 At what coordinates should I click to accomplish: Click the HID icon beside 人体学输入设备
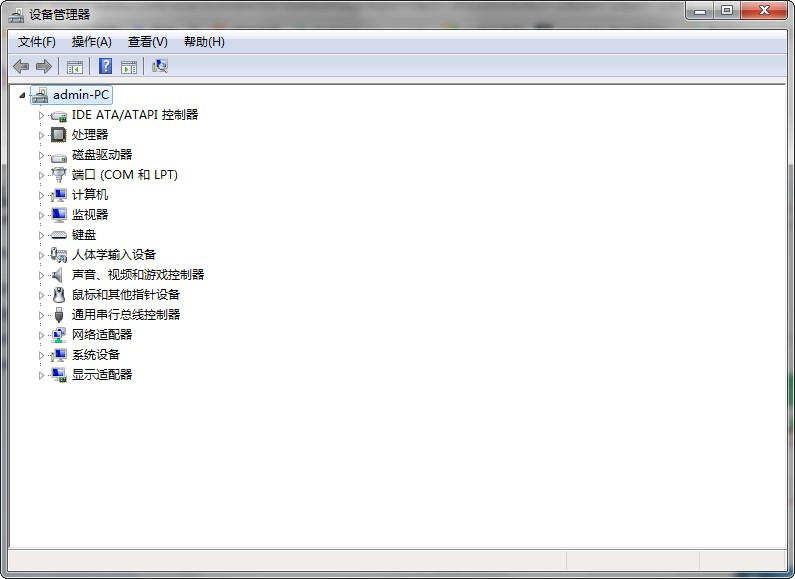pos(59,255)
